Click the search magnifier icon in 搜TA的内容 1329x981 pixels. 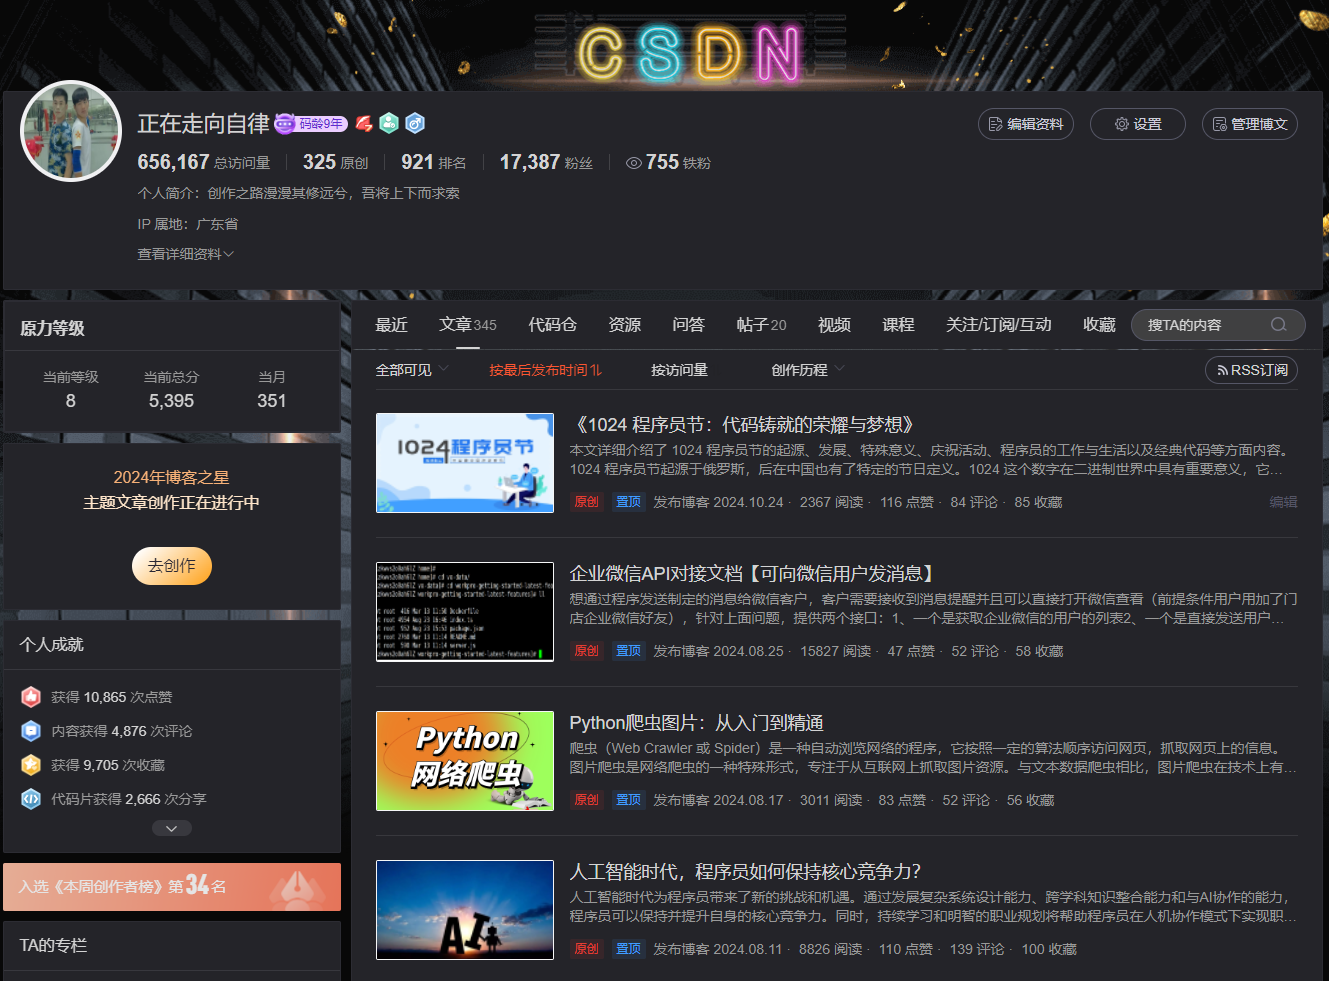pos(1278,325)
